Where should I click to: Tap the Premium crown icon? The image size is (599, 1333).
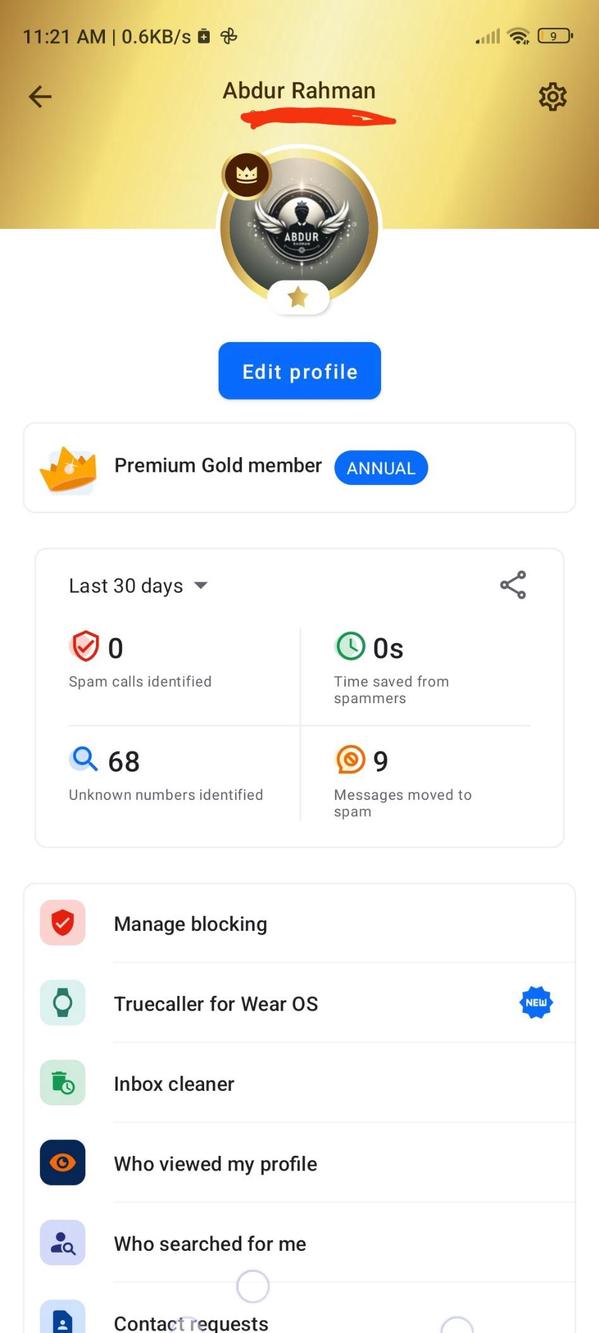[68, 466]
